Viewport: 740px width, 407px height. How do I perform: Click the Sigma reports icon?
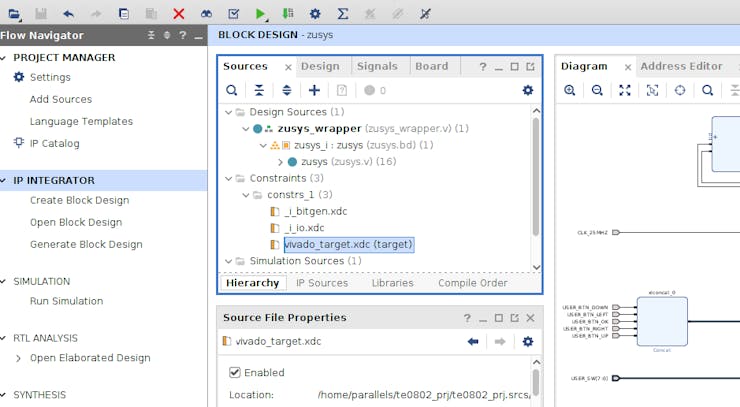(x=343, y=14)
